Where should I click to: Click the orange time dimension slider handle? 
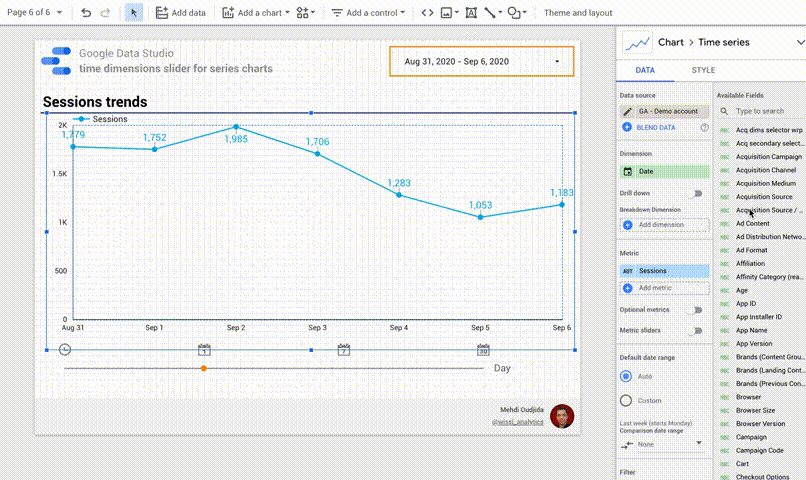[x=204, y=368]
